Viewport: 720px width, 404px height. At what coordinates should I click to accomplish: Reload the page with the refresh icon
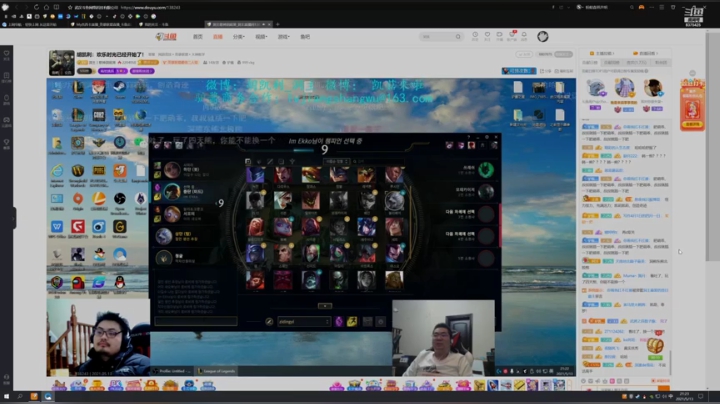(36, 7)
